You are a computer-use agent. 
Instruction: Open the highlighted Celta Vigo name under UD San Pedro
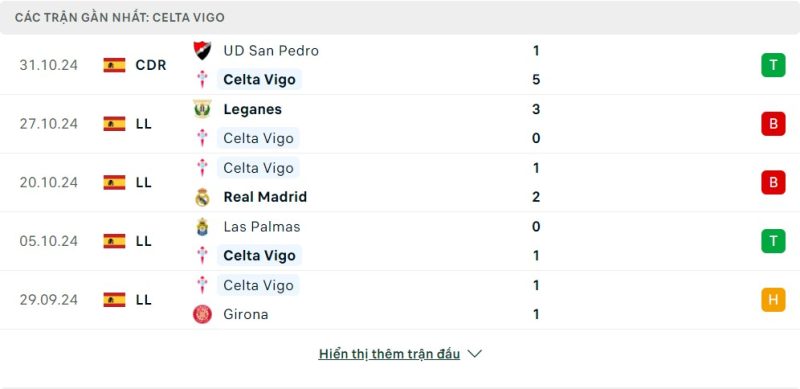[x=259, y=80]
